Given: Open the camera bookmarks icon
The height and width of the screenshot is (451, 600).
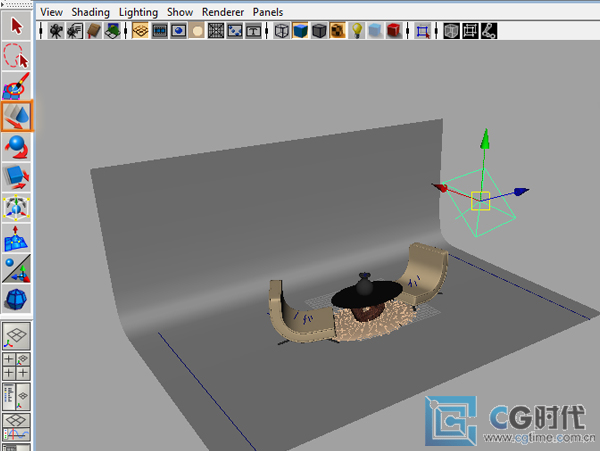Looking at the screenshot, I should 94,31.
